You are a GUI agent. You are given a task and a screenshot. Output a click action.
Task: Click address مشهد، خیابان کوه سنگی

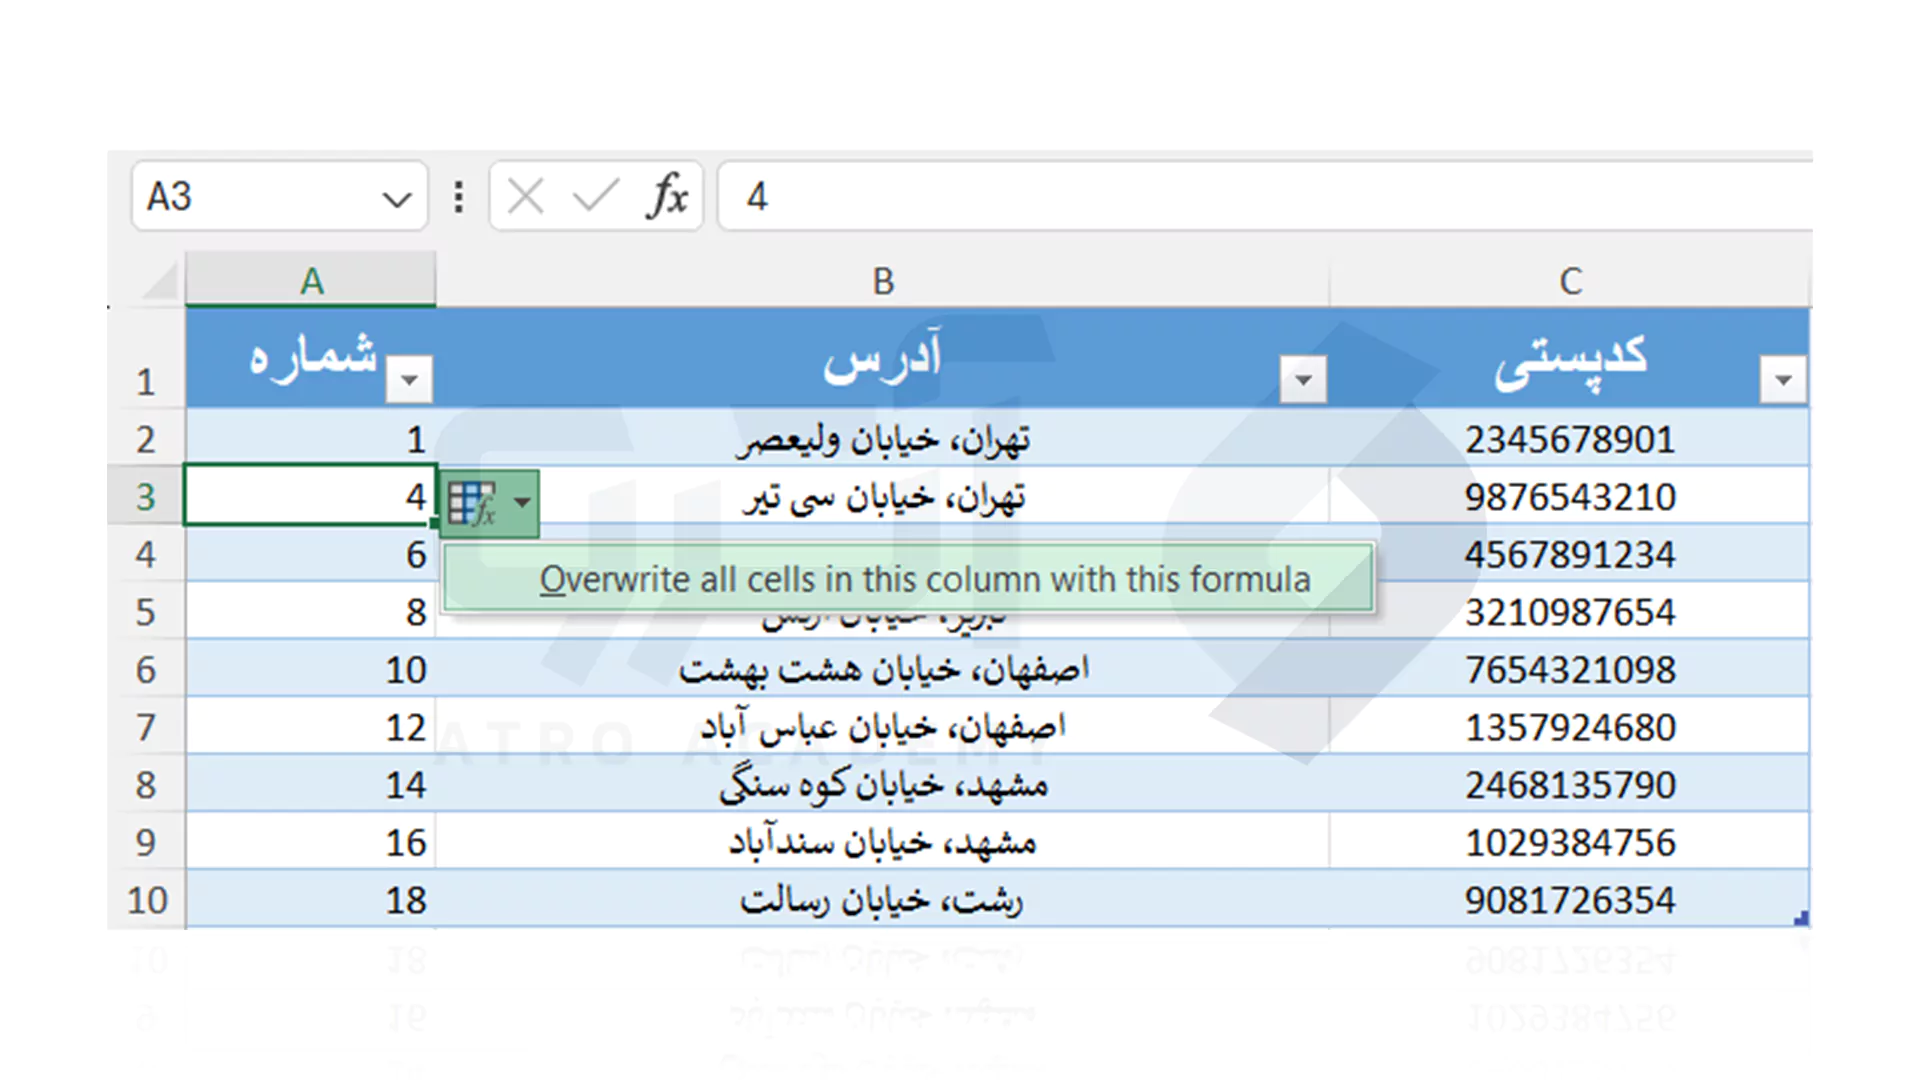(883, 785)
